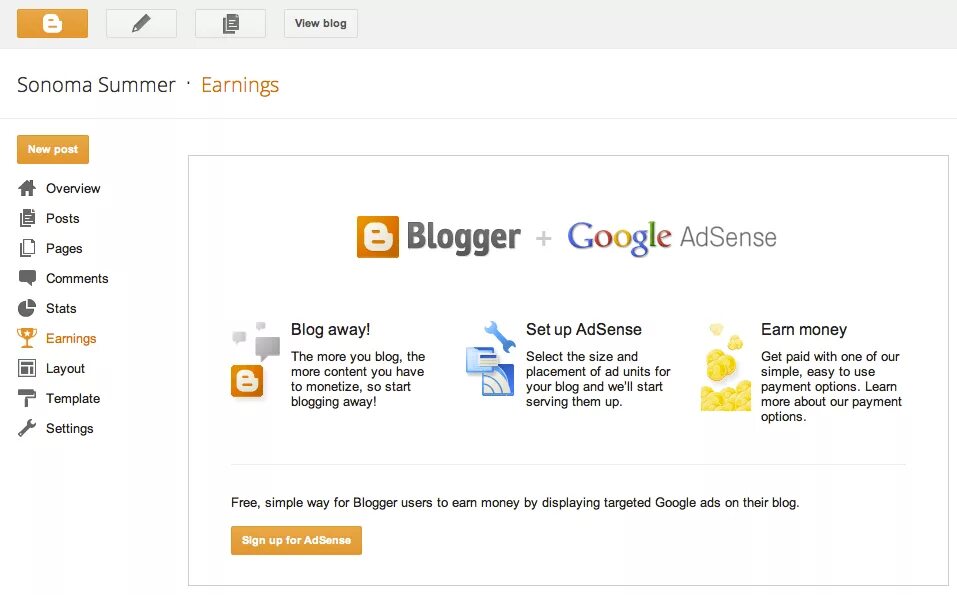Viewport: 957px width, 595px height.
Task: Click the Google AdSense logo
Action: (672, 238)
